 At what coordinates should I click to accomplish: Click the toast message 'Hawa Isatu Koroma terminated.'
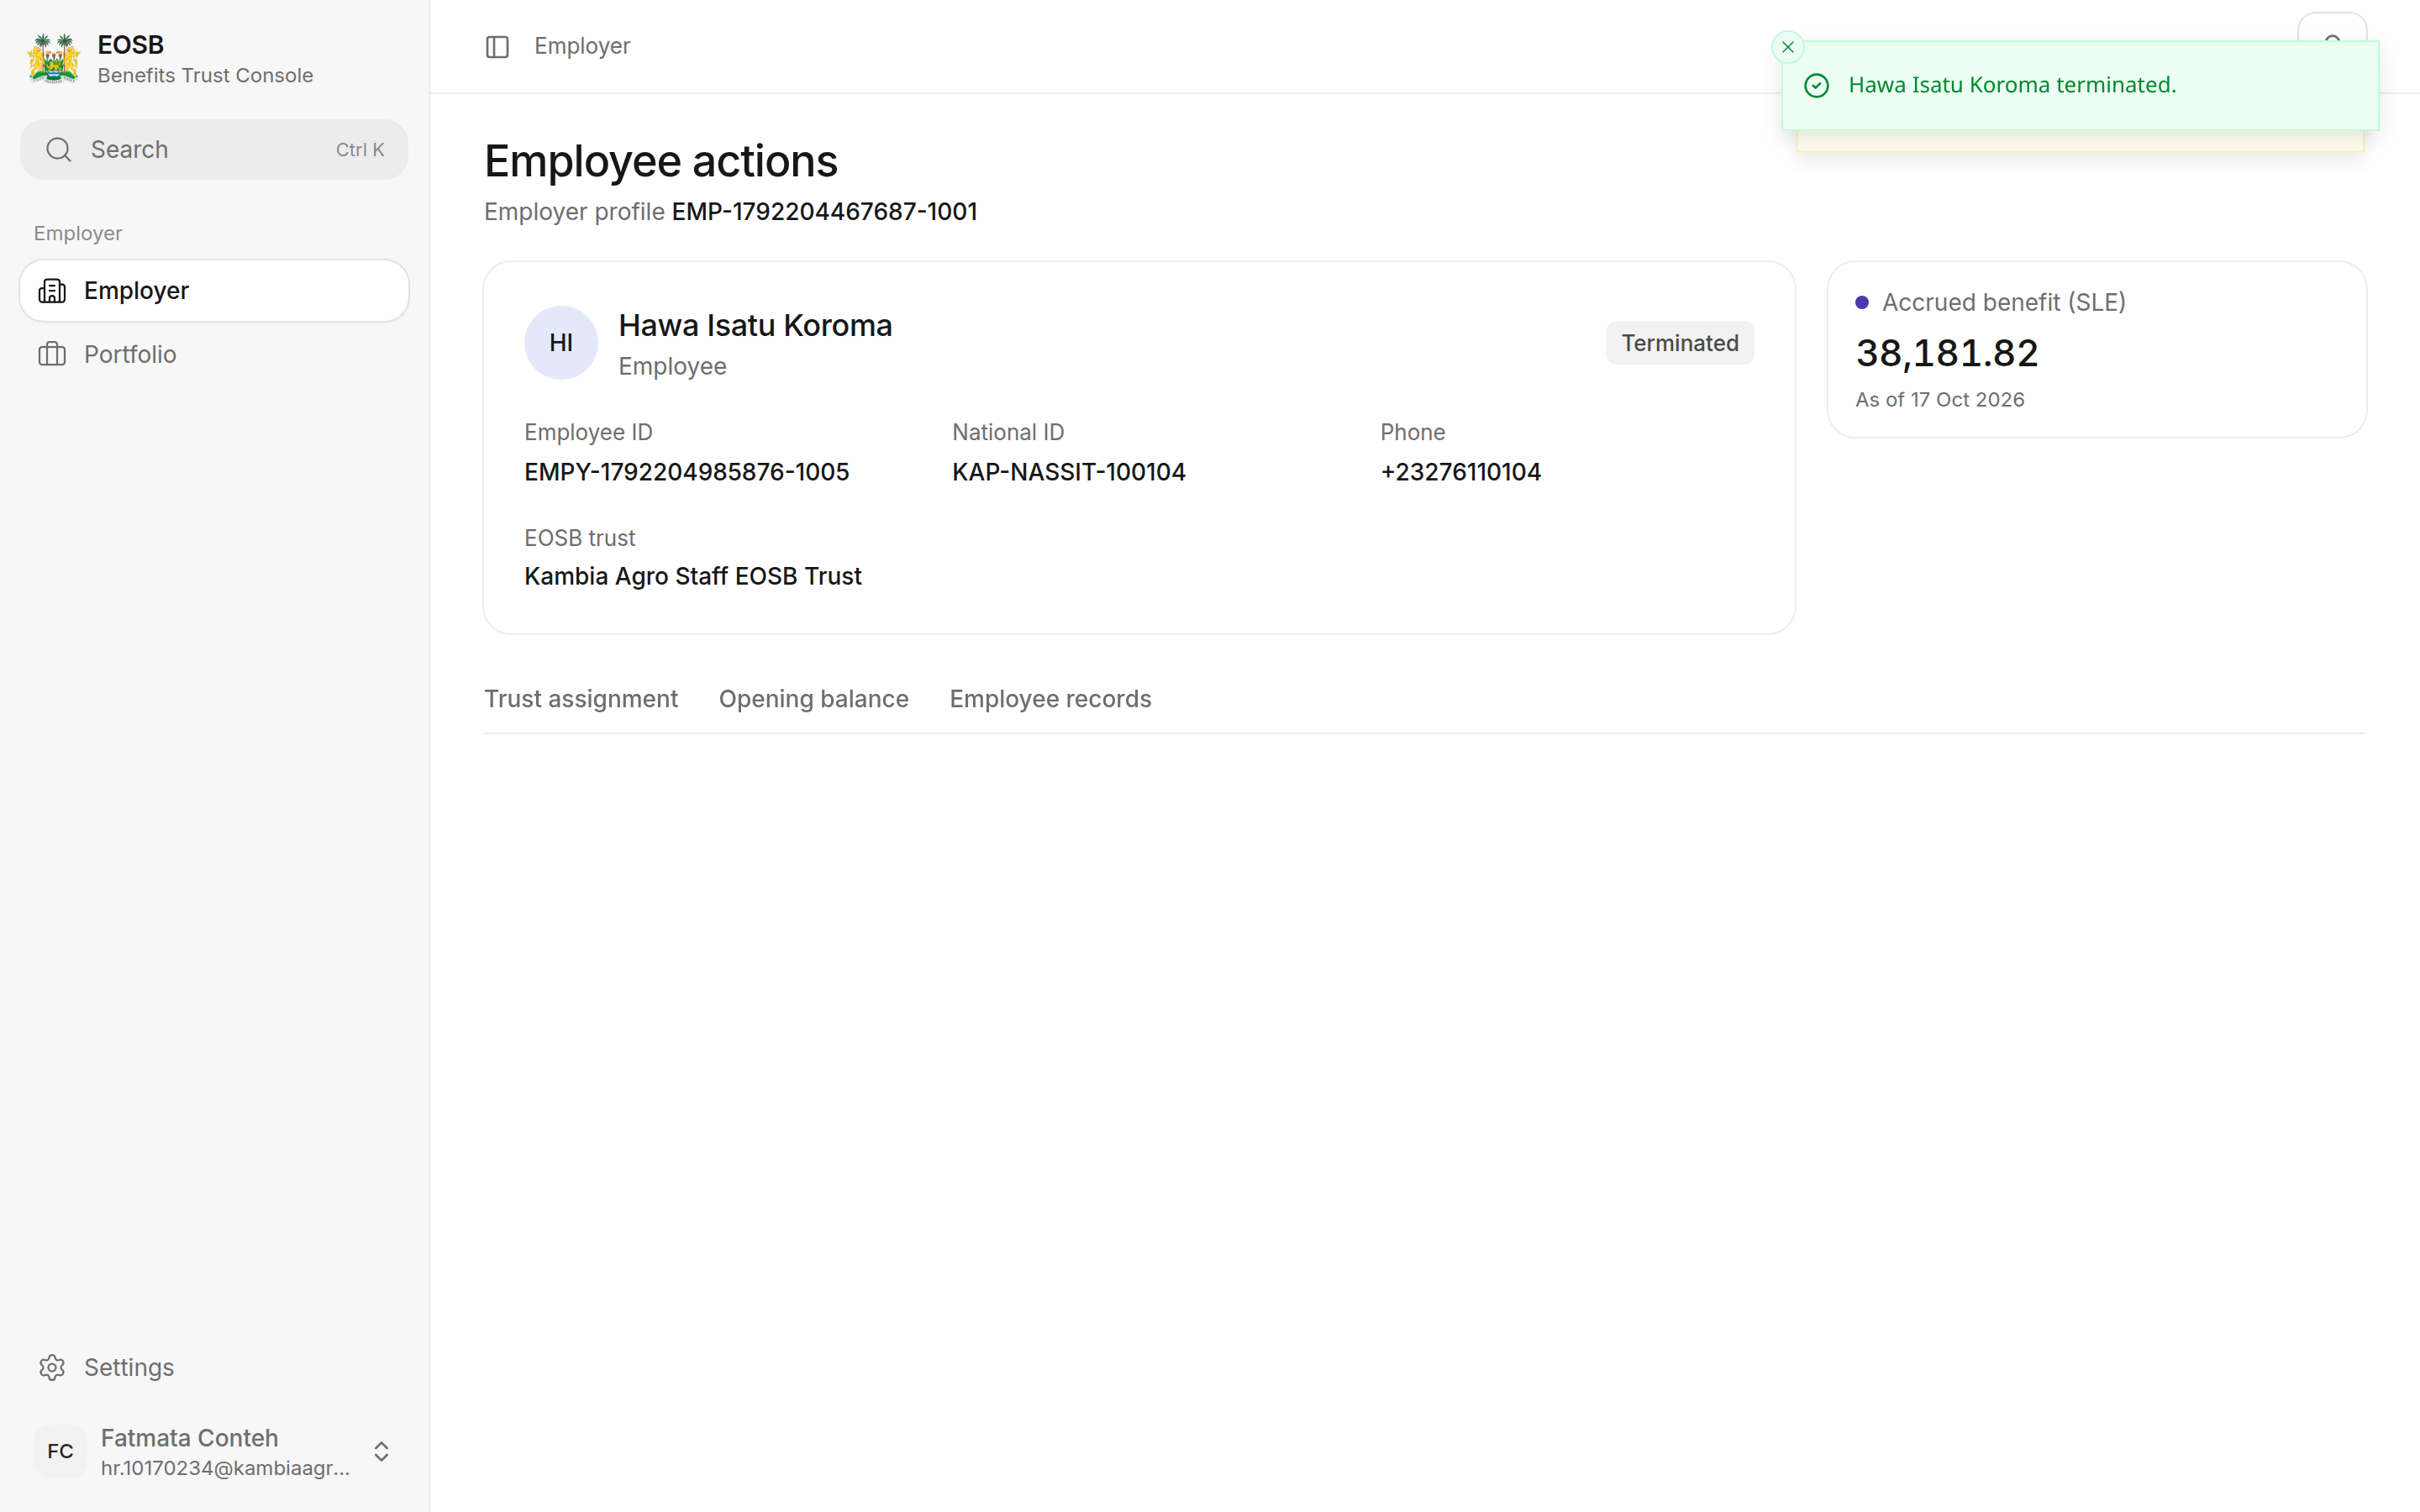coord(2012,85)
